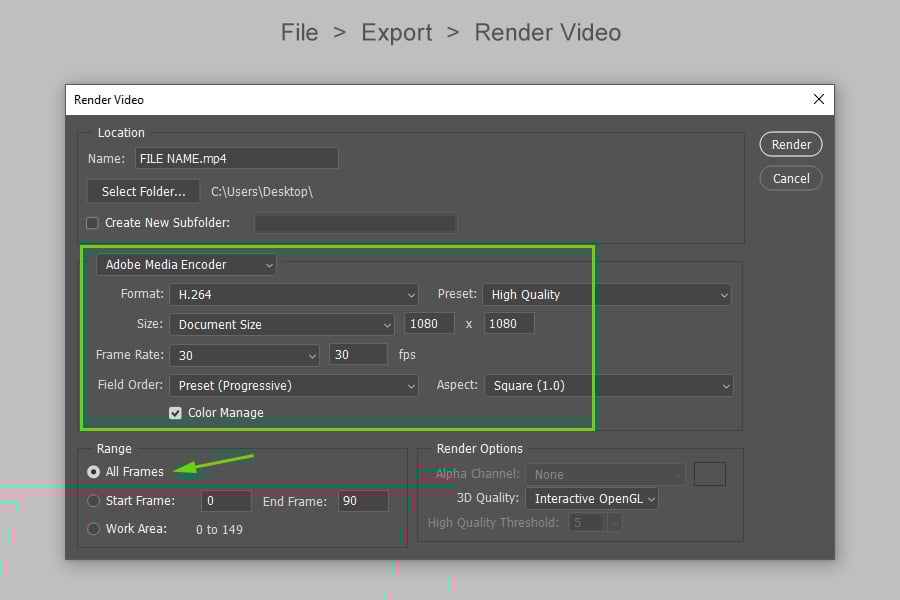Select the Start Frame radio button

(93, 501)
